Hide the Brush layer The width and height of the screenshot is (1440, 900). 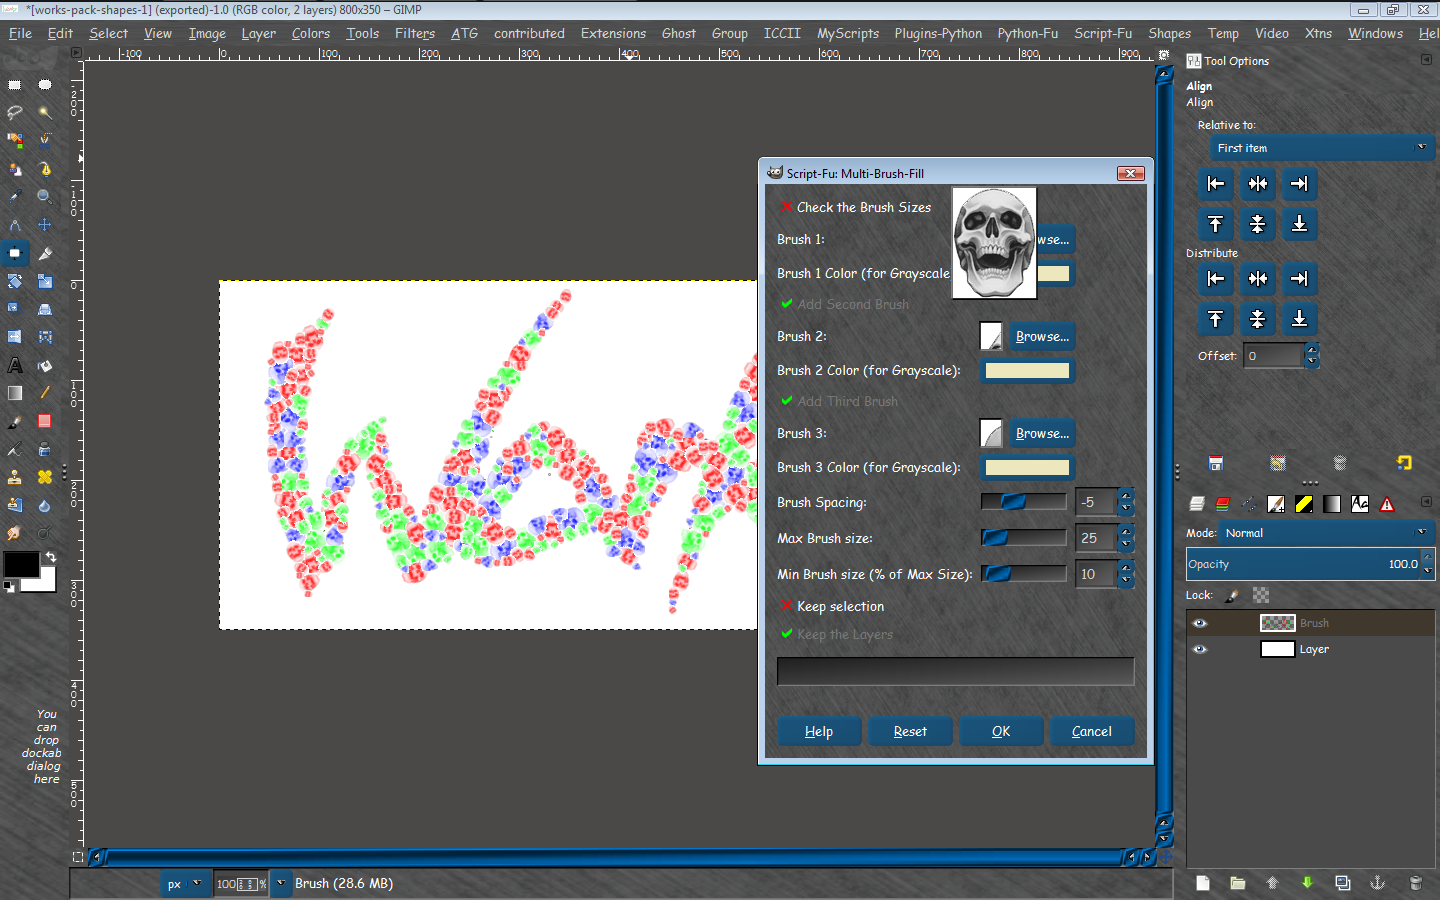tap(1200, 623)
